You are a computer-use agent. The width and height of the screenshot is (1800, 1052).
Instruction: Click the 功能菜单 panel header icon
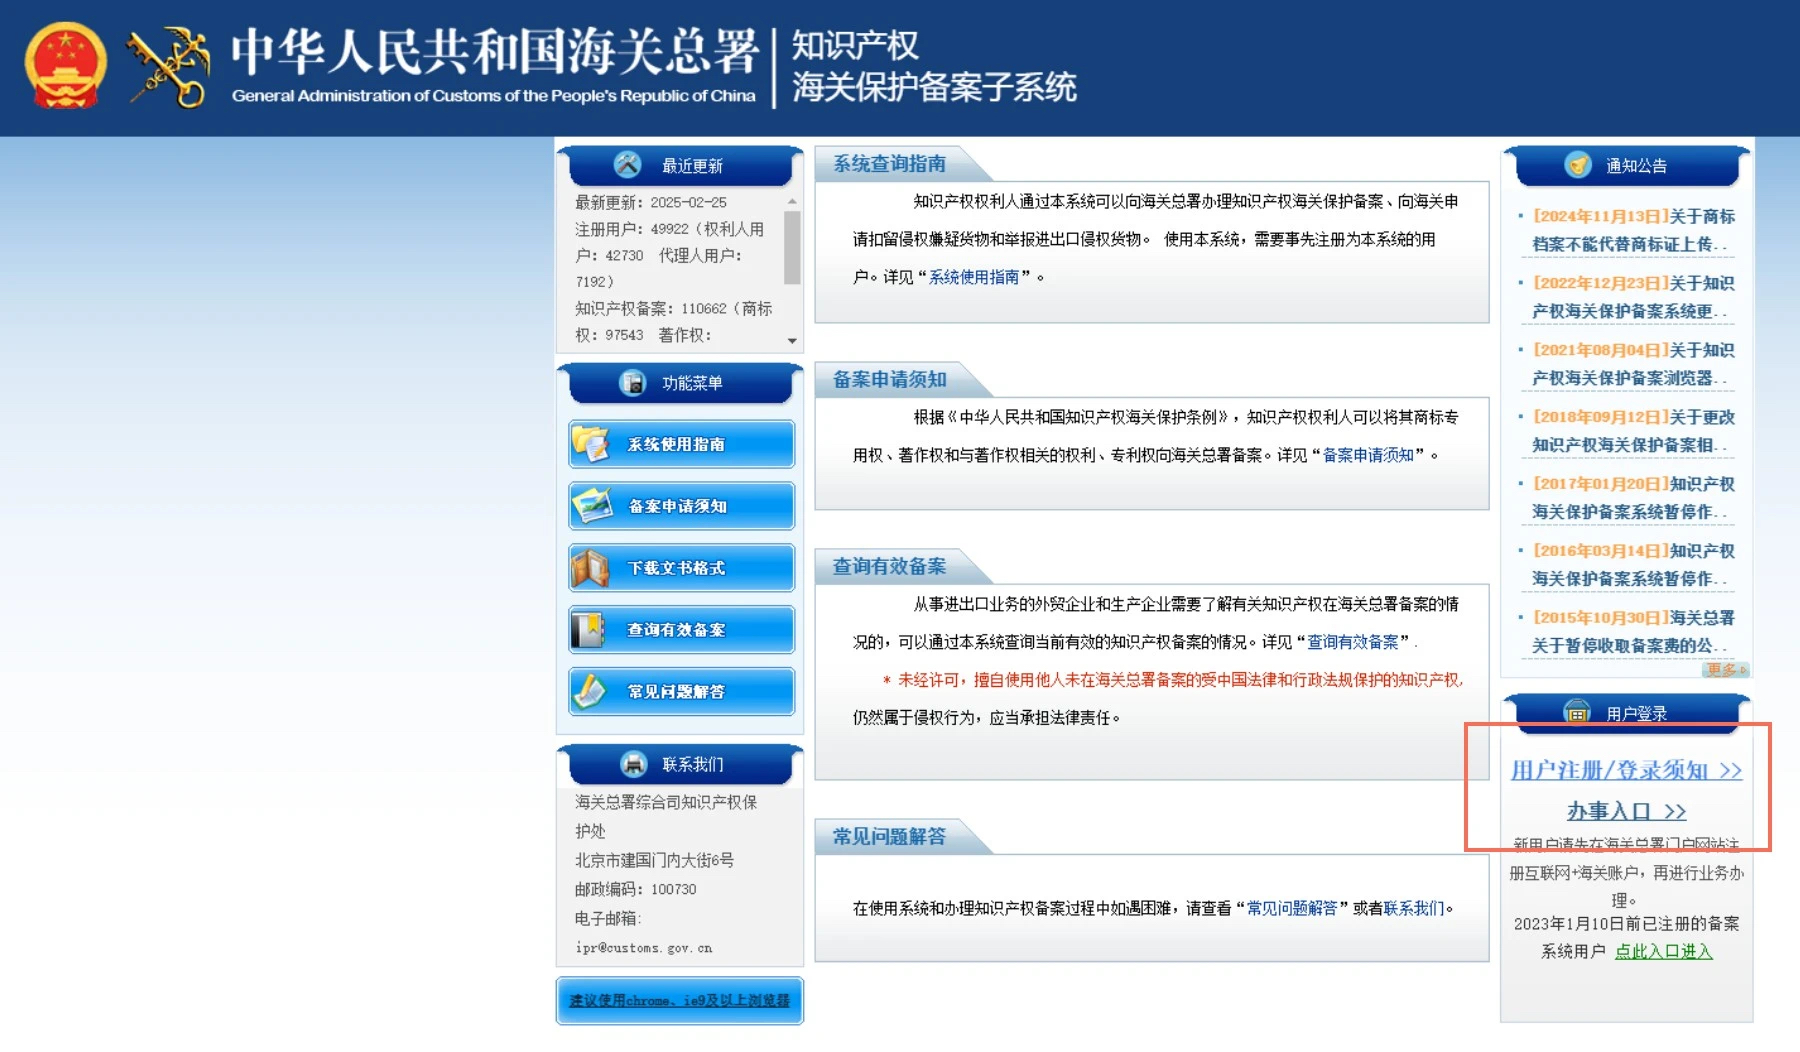tap(633, 382)
